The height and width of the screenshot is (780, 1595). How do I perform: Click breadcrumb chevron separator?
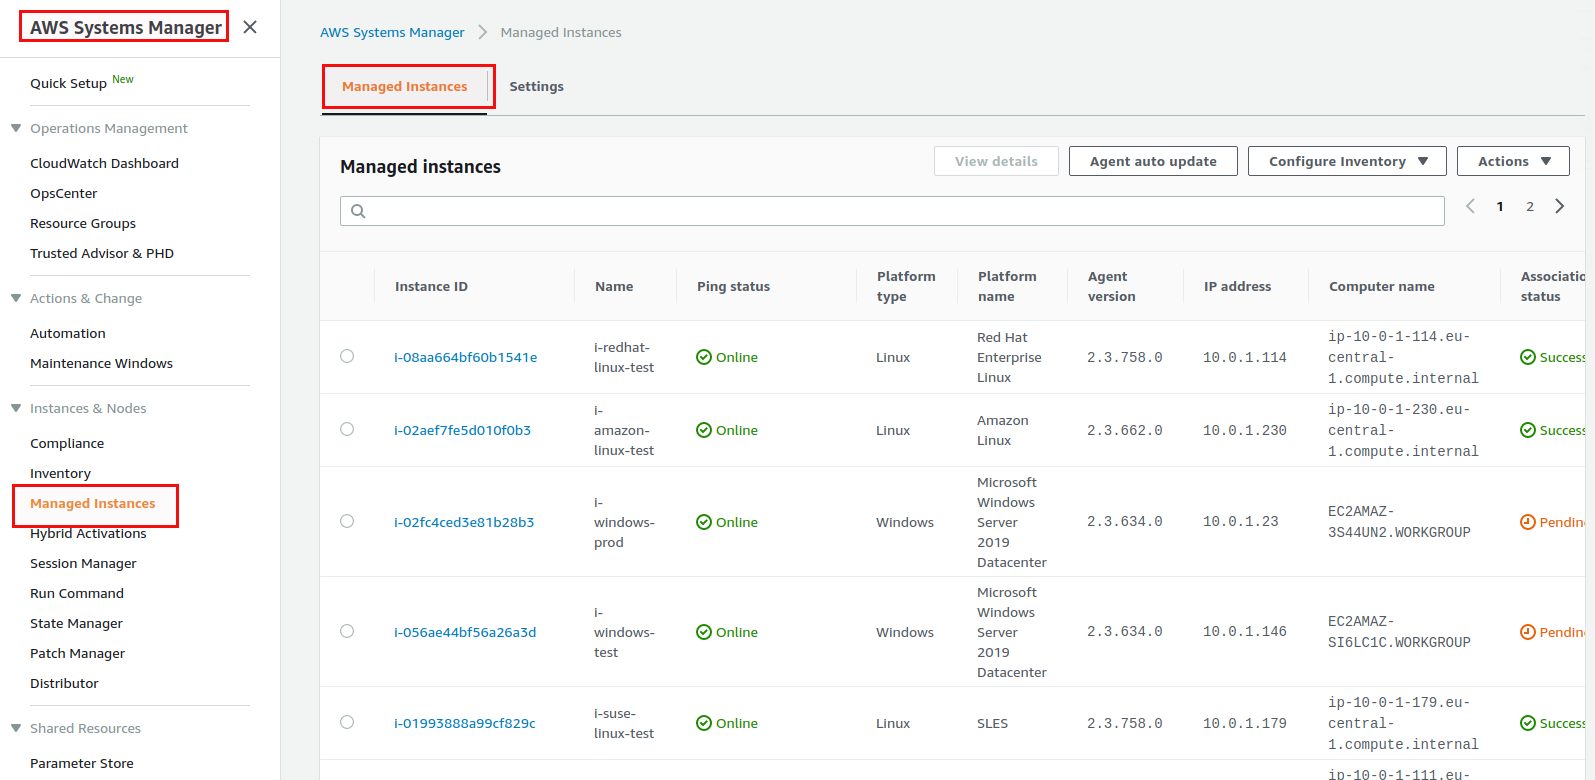tap(483, 32)
